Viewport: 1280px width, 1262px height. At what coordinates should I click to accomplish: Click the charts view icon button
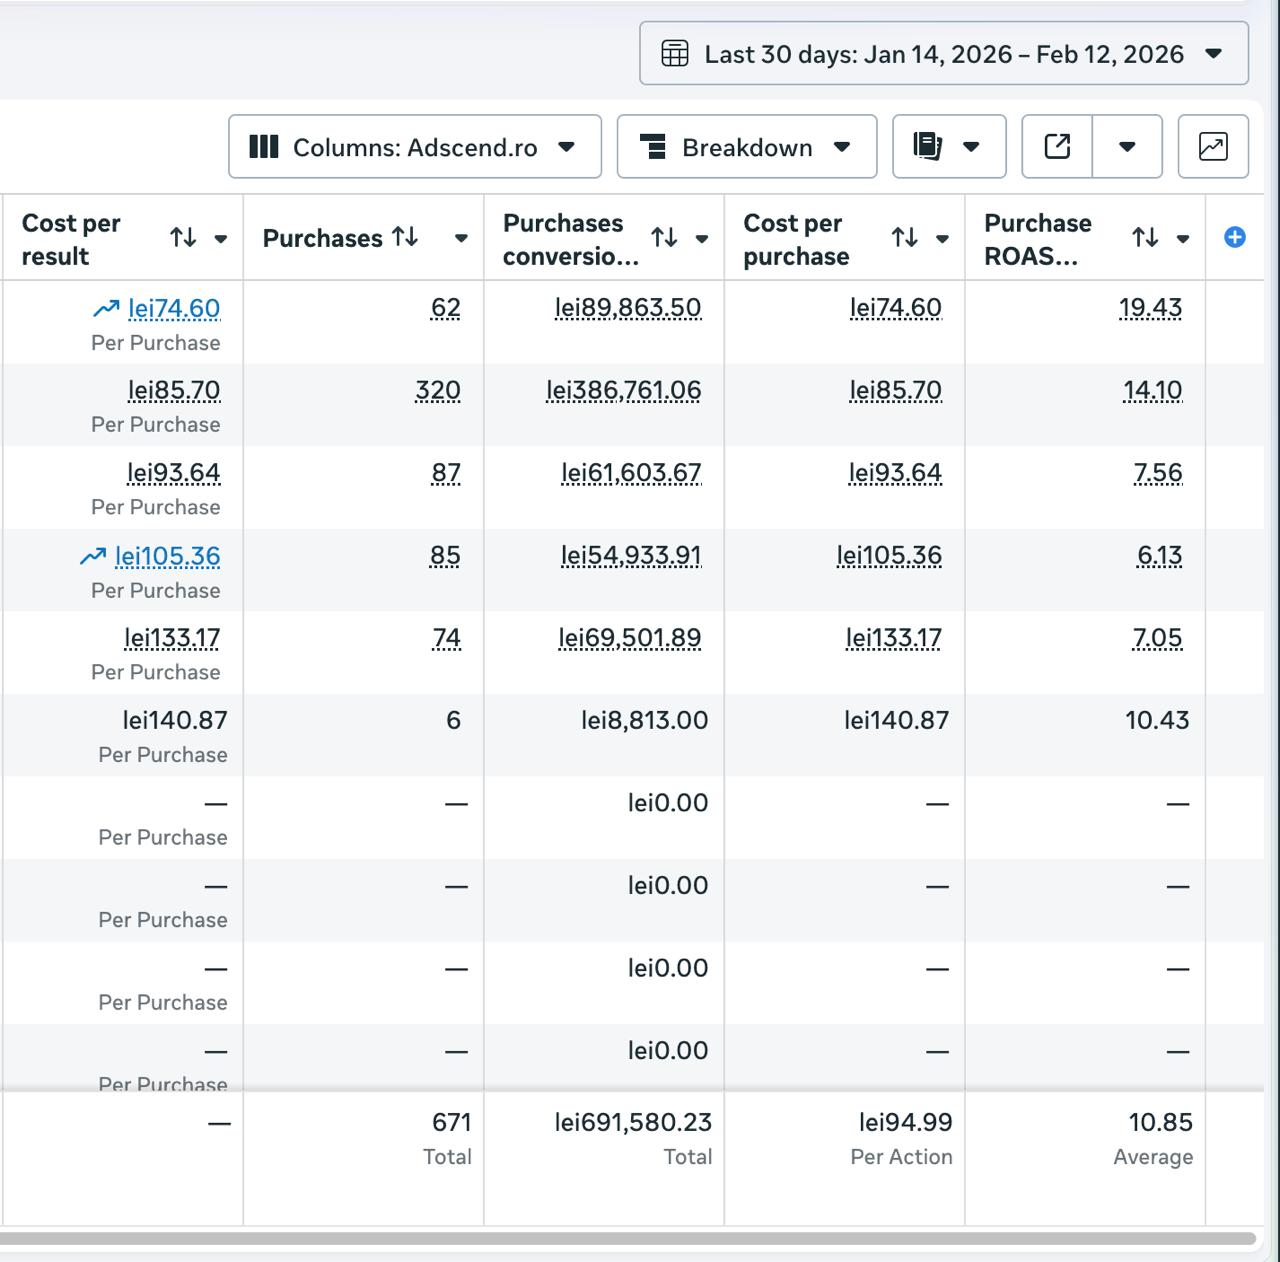tap(1213, 147)
